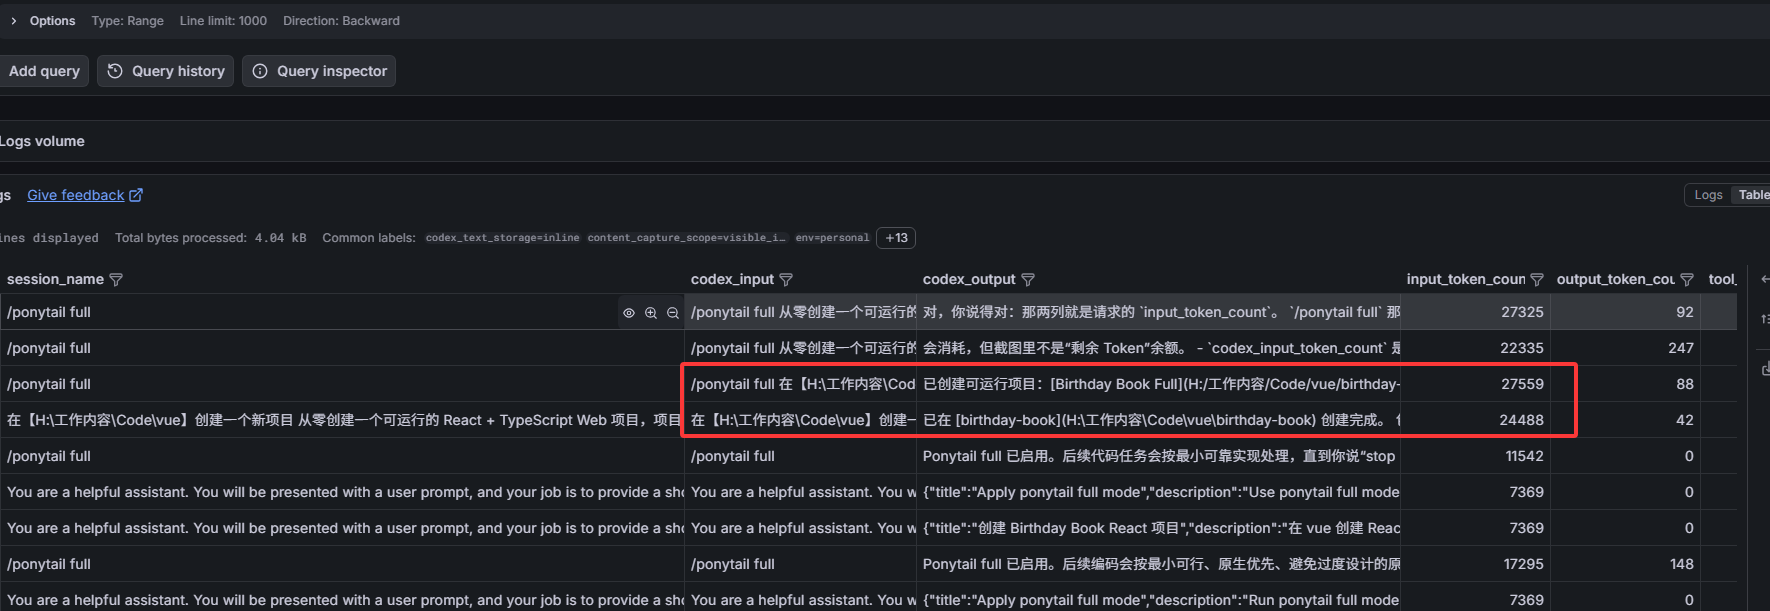Viewport: 1770px width, 611px height.
Task: Filter the session_name column
Action: pyautogui.click(x=116, y=280)
